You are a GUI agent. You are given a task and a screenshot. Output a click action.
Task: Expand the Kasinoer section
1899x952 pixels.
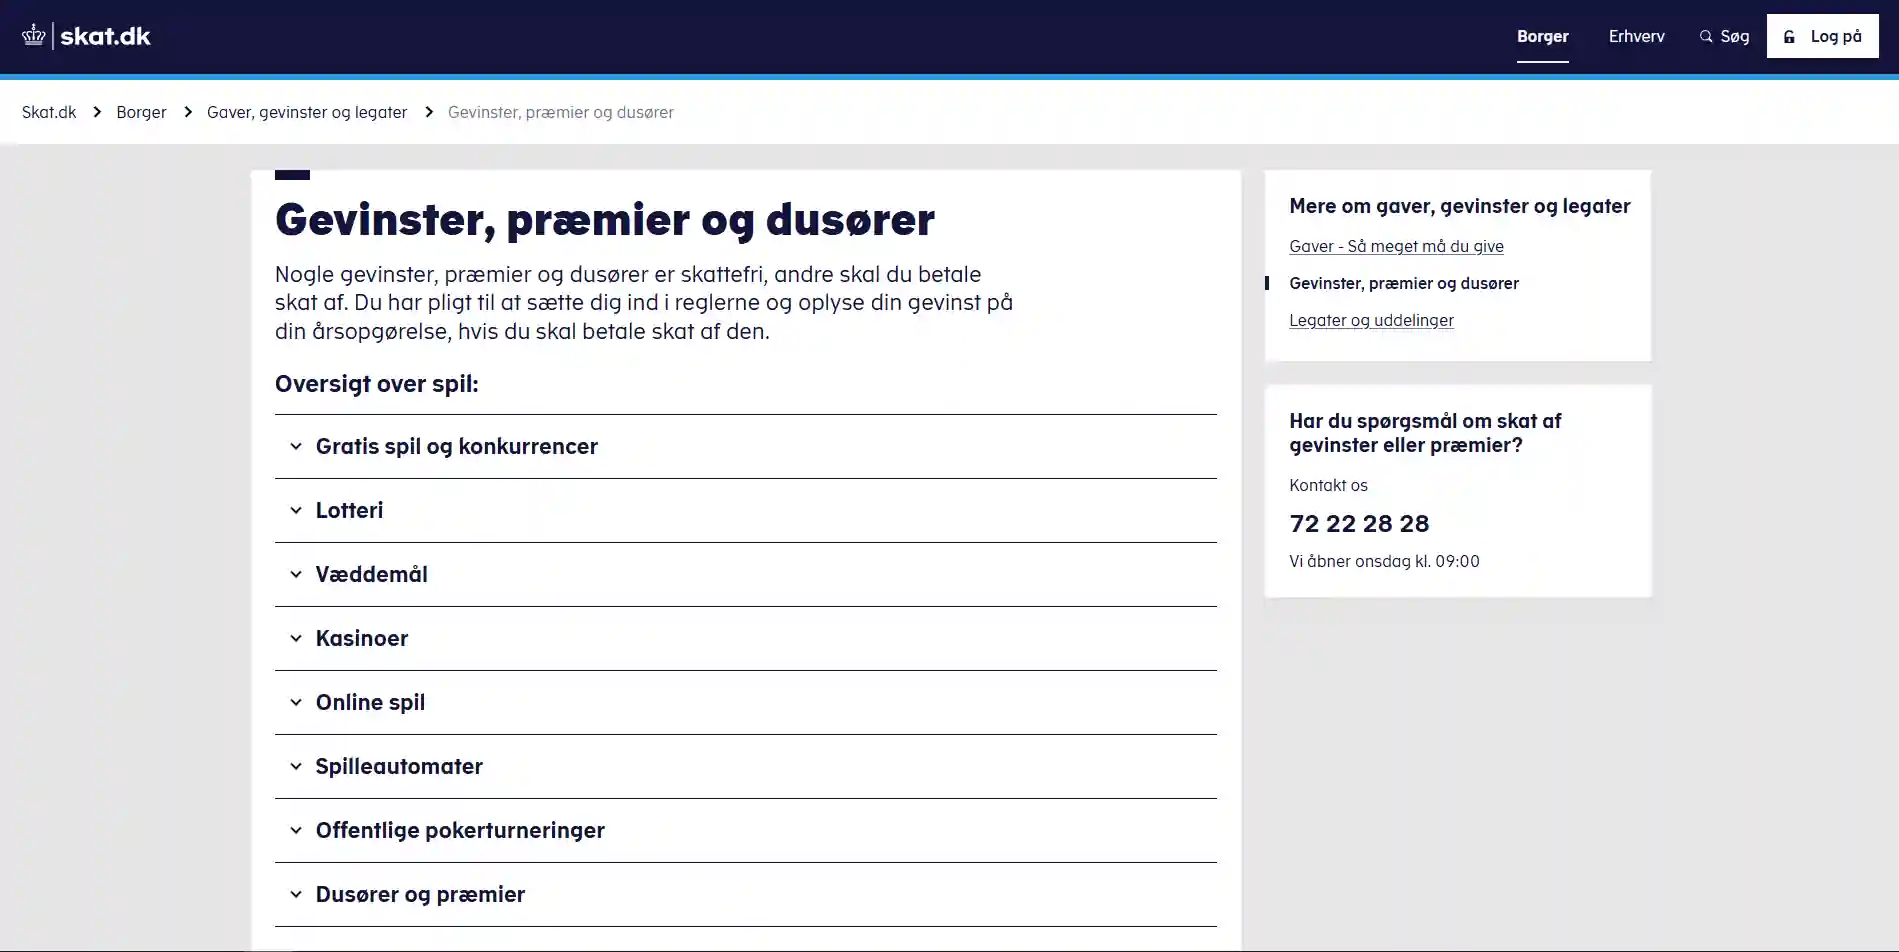click(x=745, y=638)
